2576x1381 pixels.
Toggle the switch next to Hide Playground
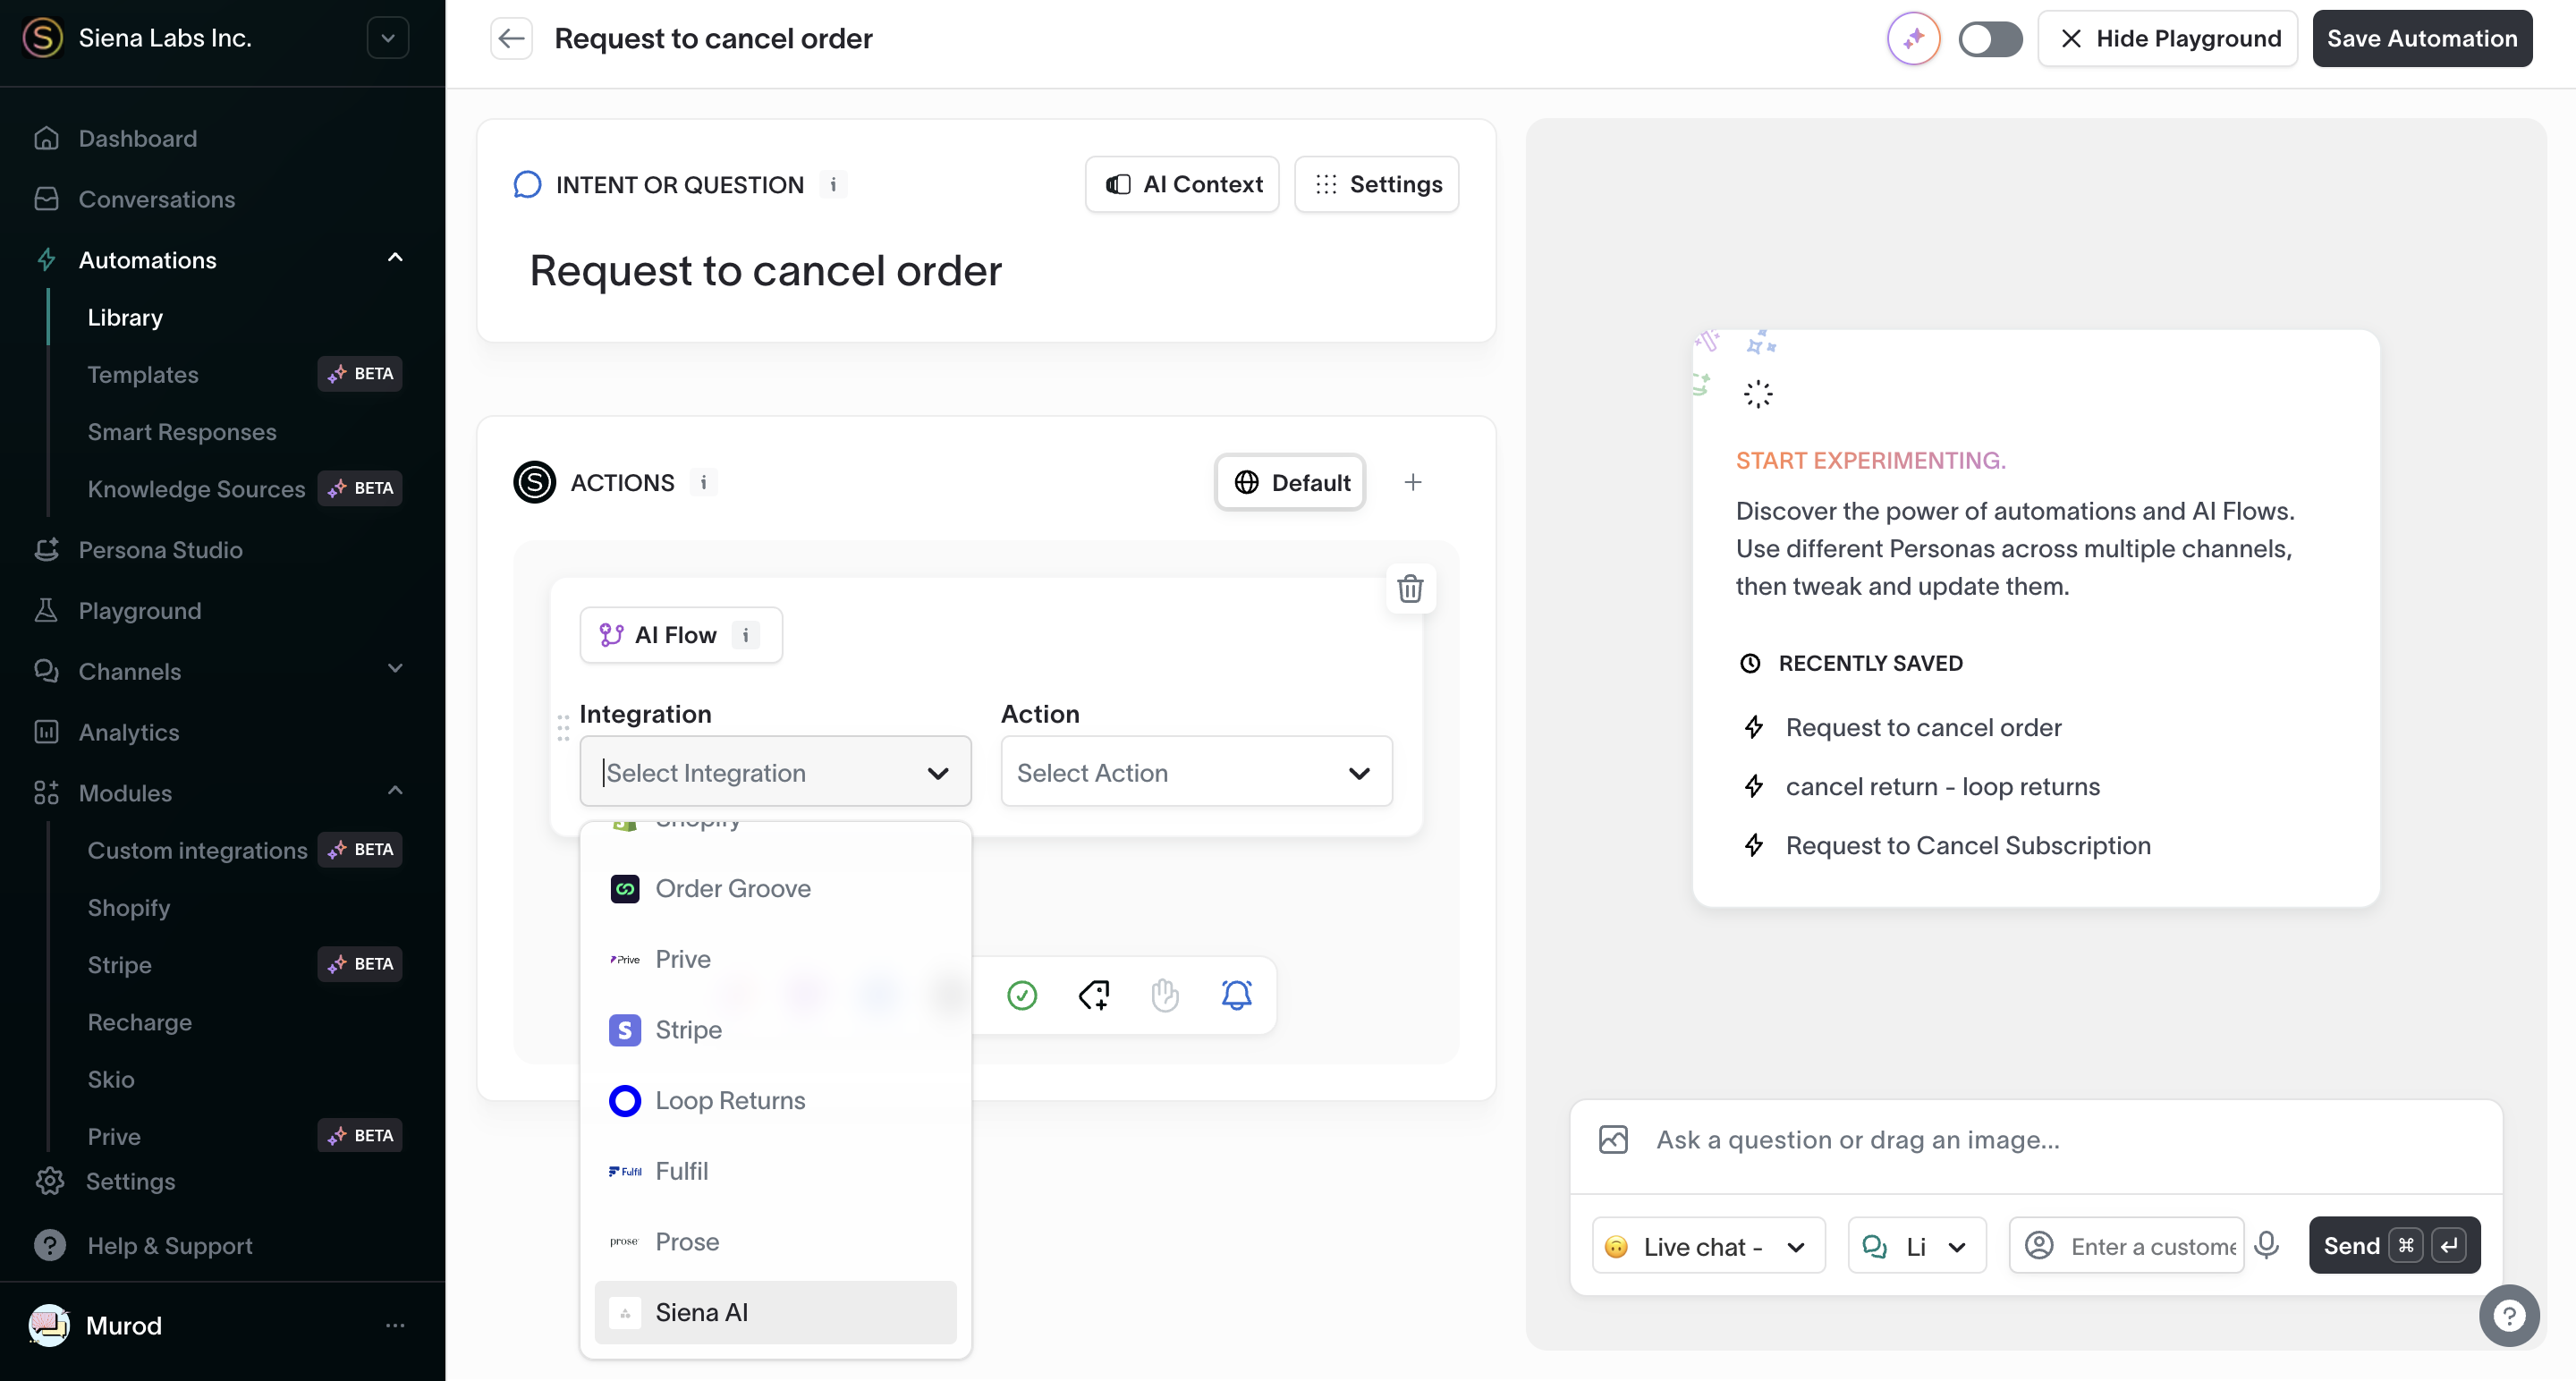pyautogui.click(x=1990, y=39)
